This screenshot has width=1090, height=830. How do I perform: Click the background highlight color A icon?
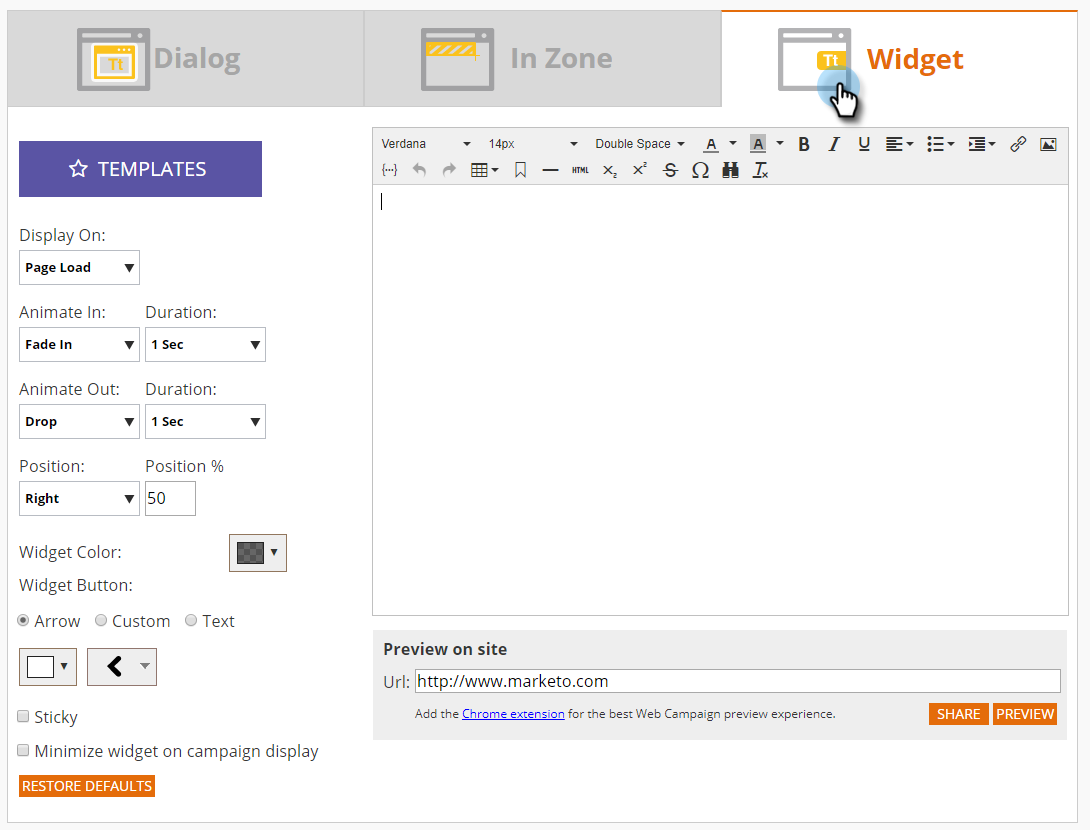[758, 144]
